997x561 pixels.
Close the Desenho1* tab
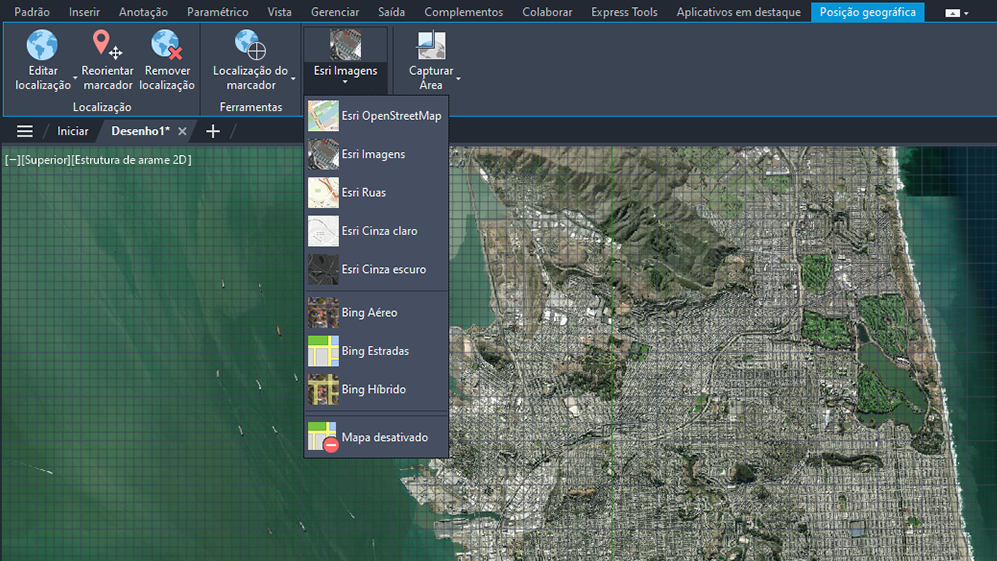coord(182,131)
